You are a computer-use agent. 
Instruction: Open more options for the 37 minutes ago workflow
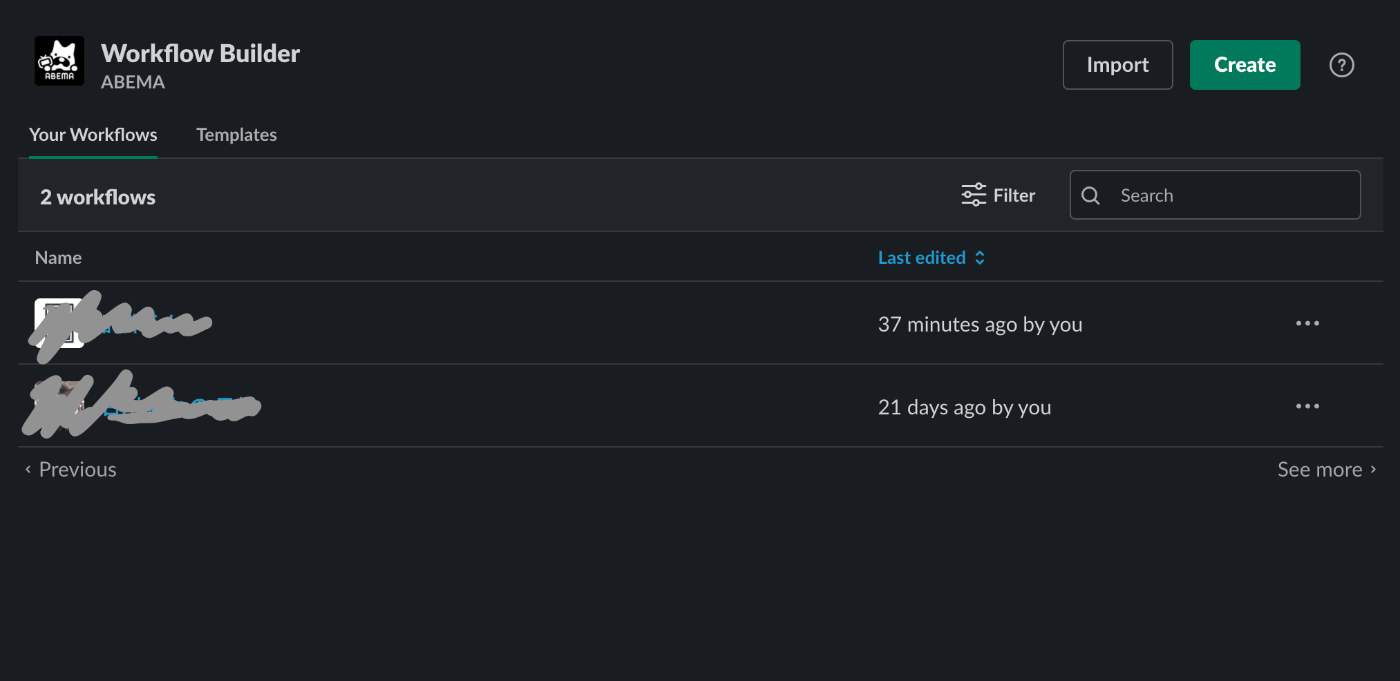[1307, 324]
